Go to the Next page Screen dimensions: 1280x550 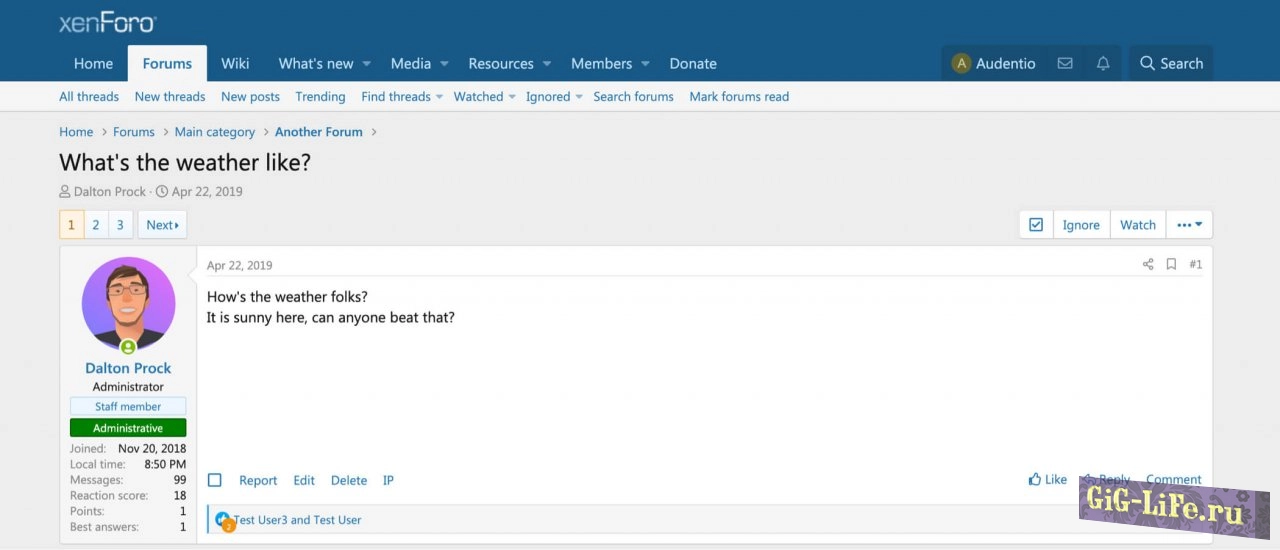click(162, 225)
